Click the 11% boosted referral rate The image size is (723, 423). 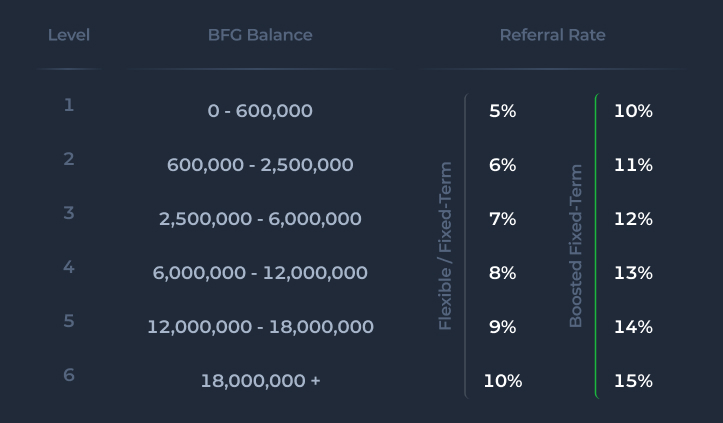point(633,165)
